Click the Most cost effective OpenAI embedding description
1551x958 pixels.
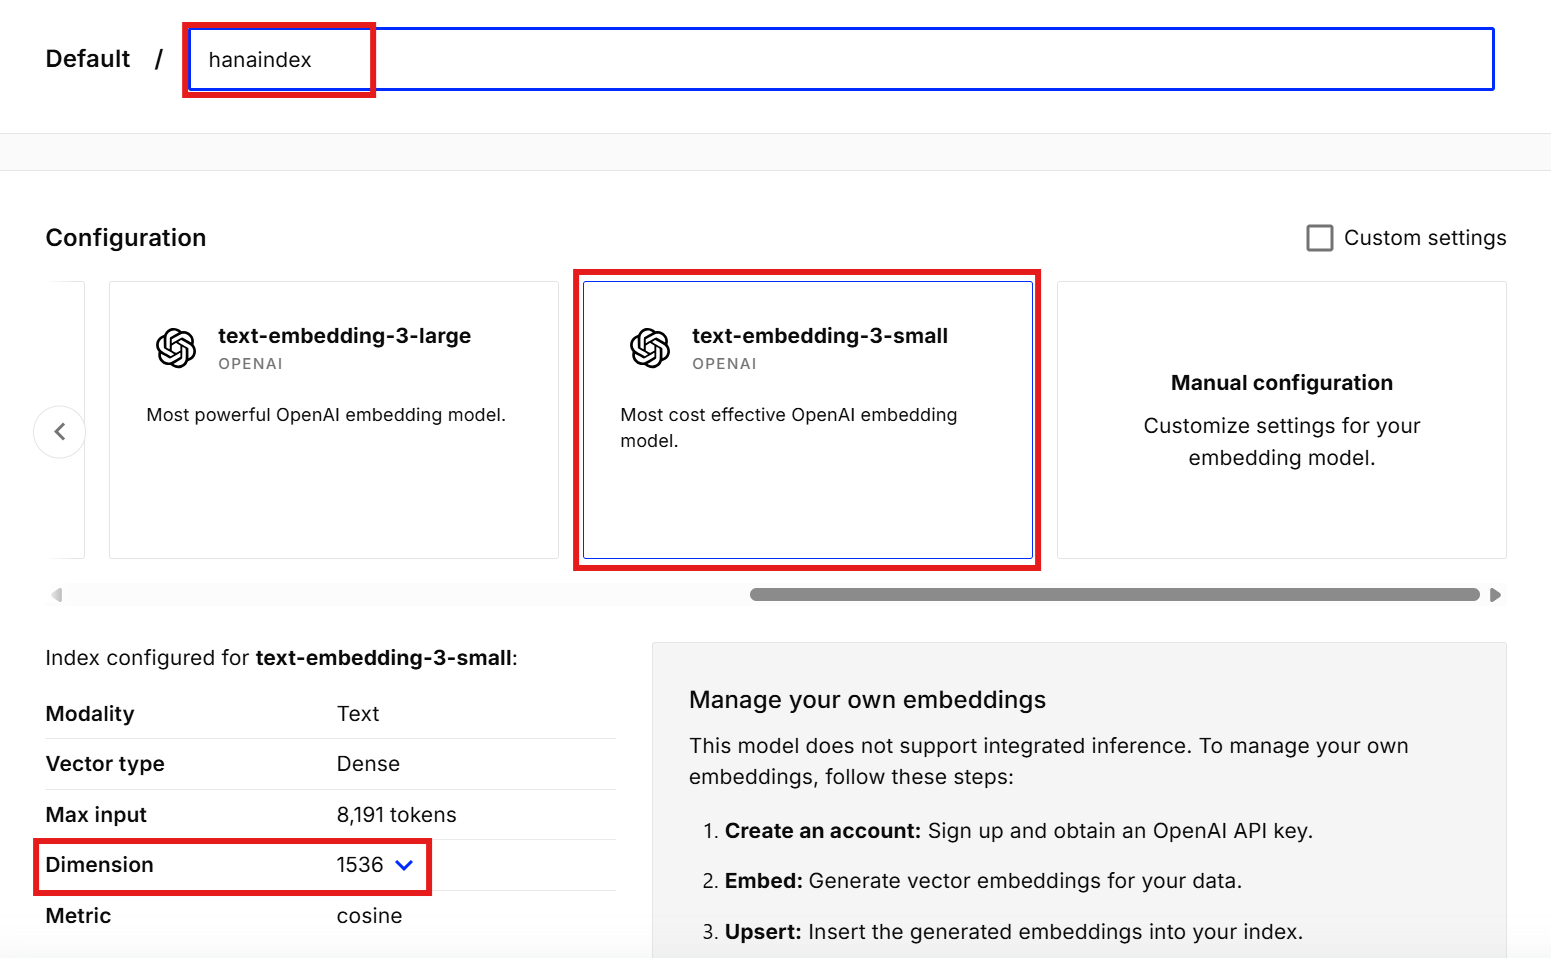click(x=789, y=428)
